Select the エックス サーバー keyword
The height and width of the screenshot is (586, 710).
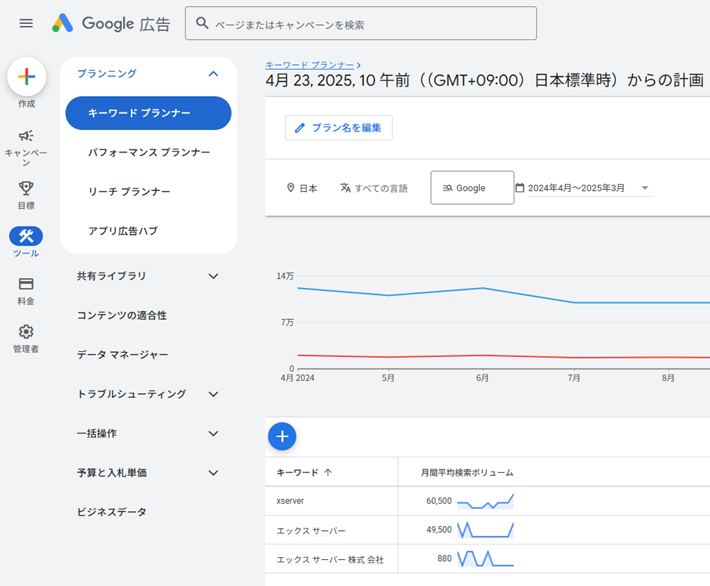tap(311, 530)
